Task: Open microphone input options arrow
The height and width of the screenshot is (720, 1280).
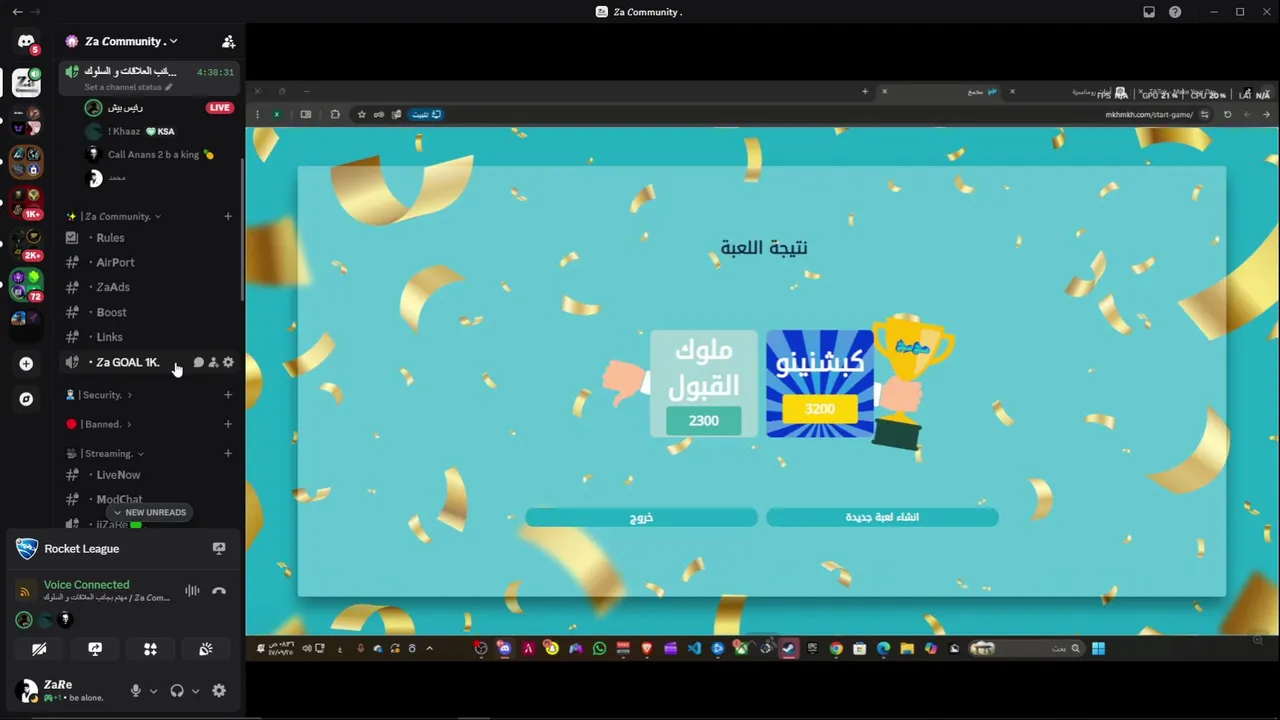Action: (153, 691)
